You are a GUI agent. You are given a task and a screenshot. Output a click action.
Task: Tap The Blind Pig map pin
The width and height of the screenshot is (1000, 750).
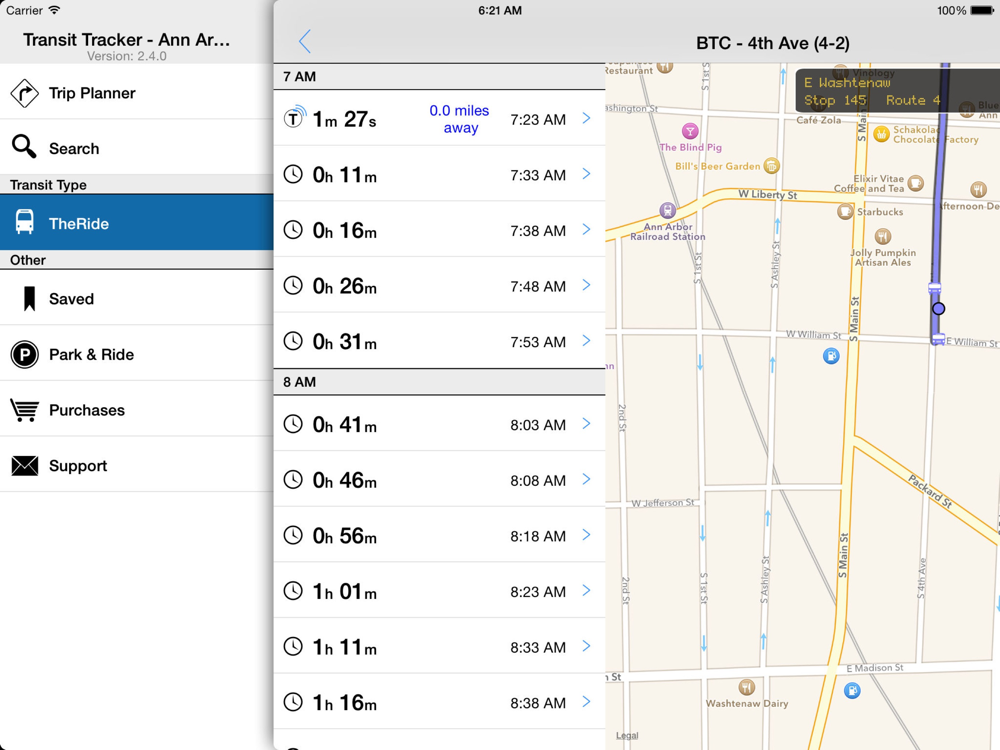coord(689,131)
